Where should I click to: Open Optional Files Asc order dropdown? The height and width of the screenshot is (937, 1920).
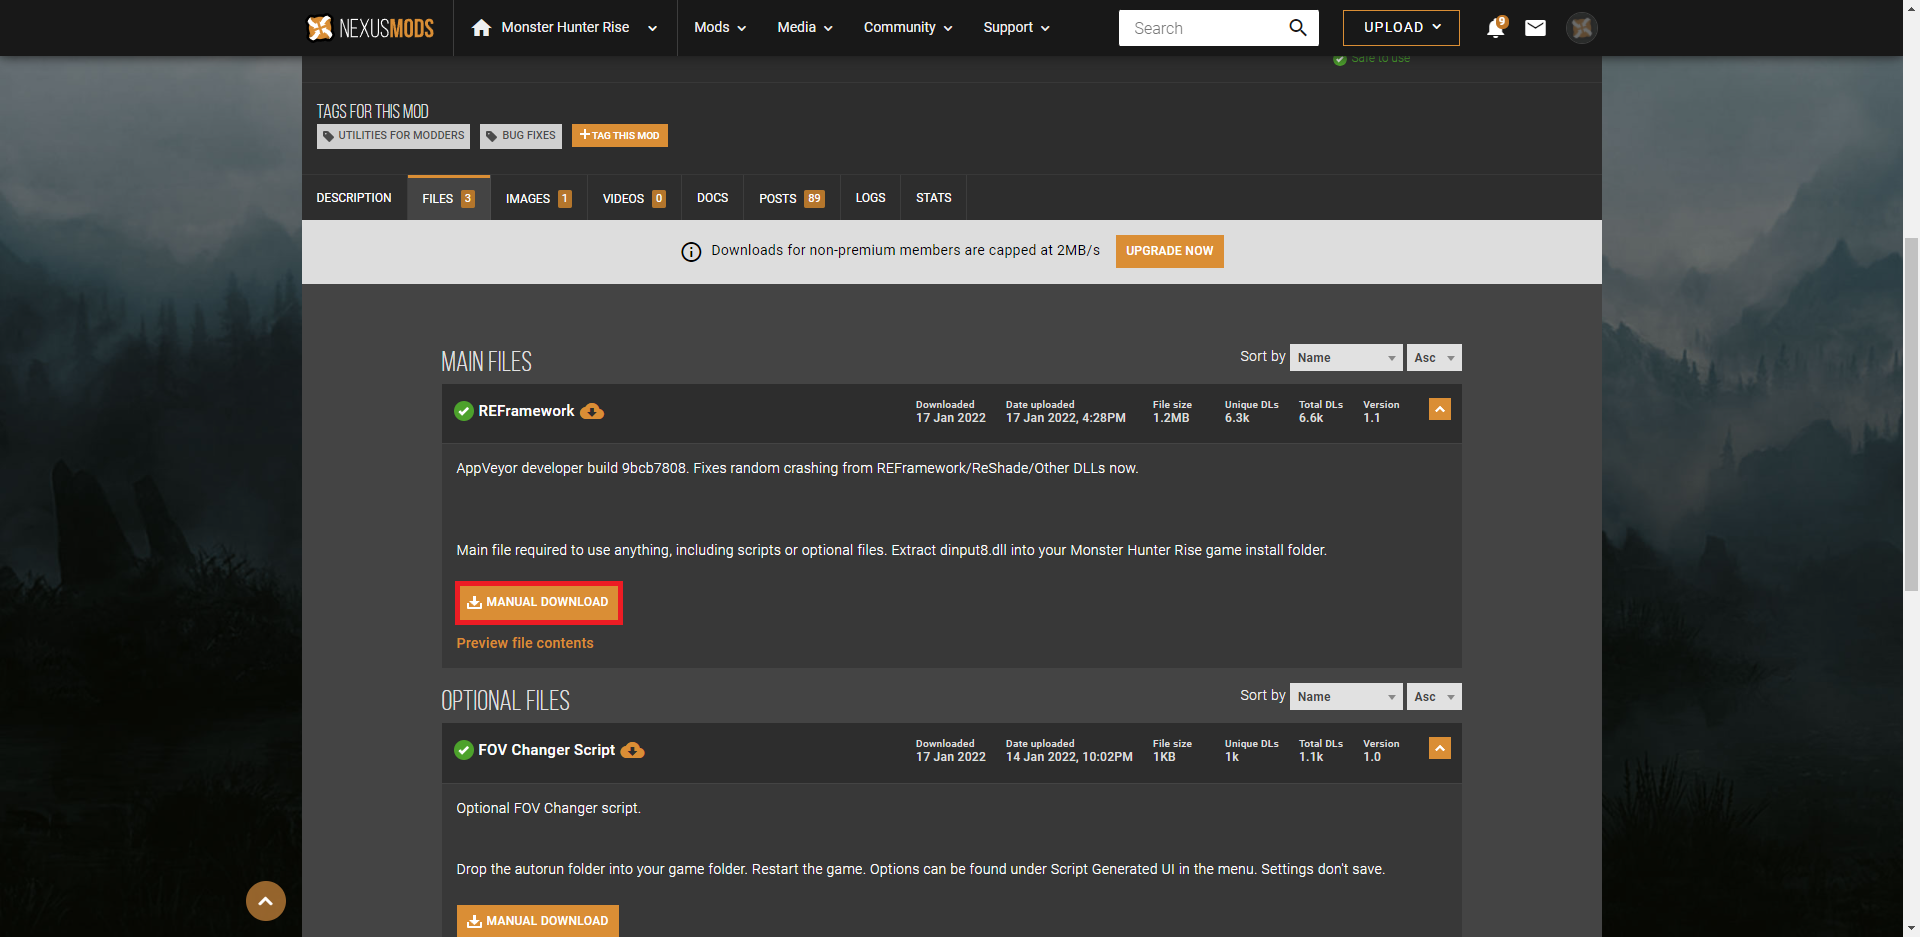click(x=1434, y=697)
